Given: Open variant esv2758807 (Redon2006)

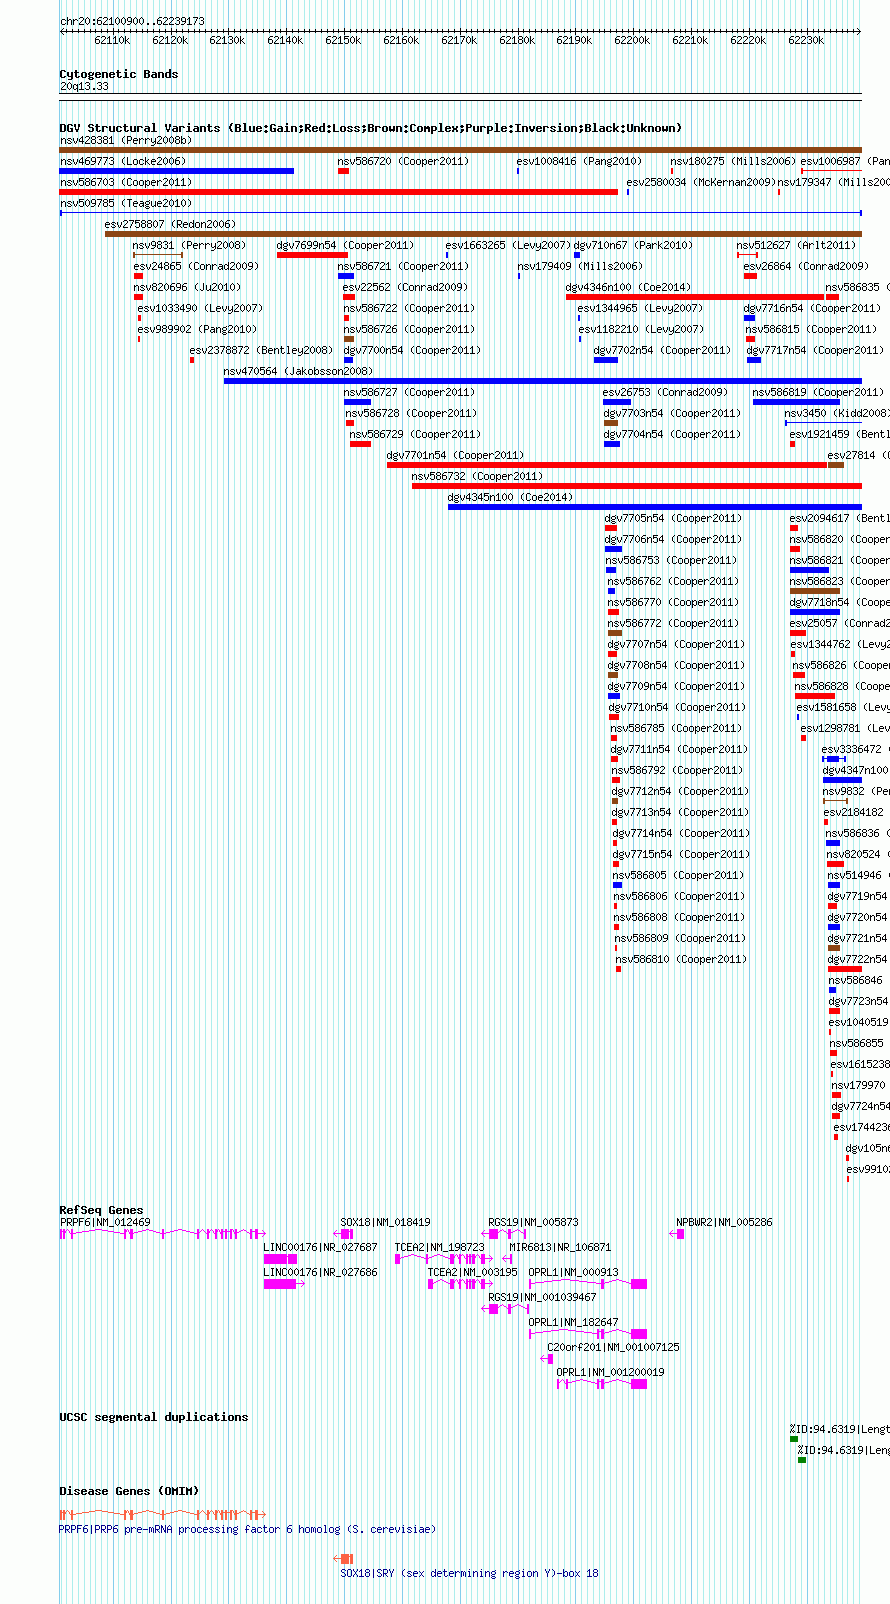Looking at the screenshot, I should coord(170,224).
